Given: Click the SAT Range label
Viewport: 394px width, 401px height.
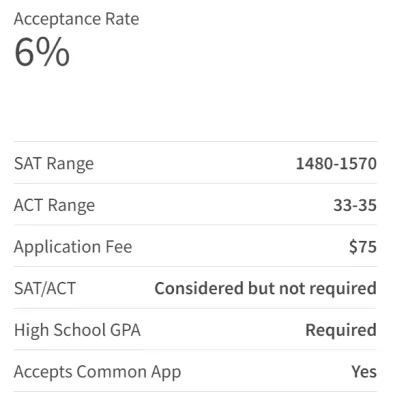Looking at the screenshot, I should point(54,164).
